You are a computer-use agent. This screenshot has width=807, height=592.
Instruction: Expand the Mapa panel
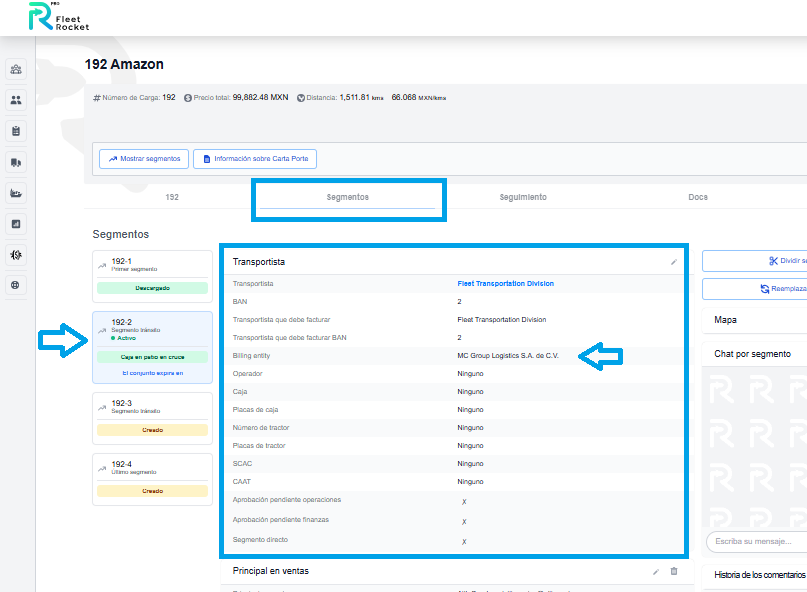click(x=755, y=320)
